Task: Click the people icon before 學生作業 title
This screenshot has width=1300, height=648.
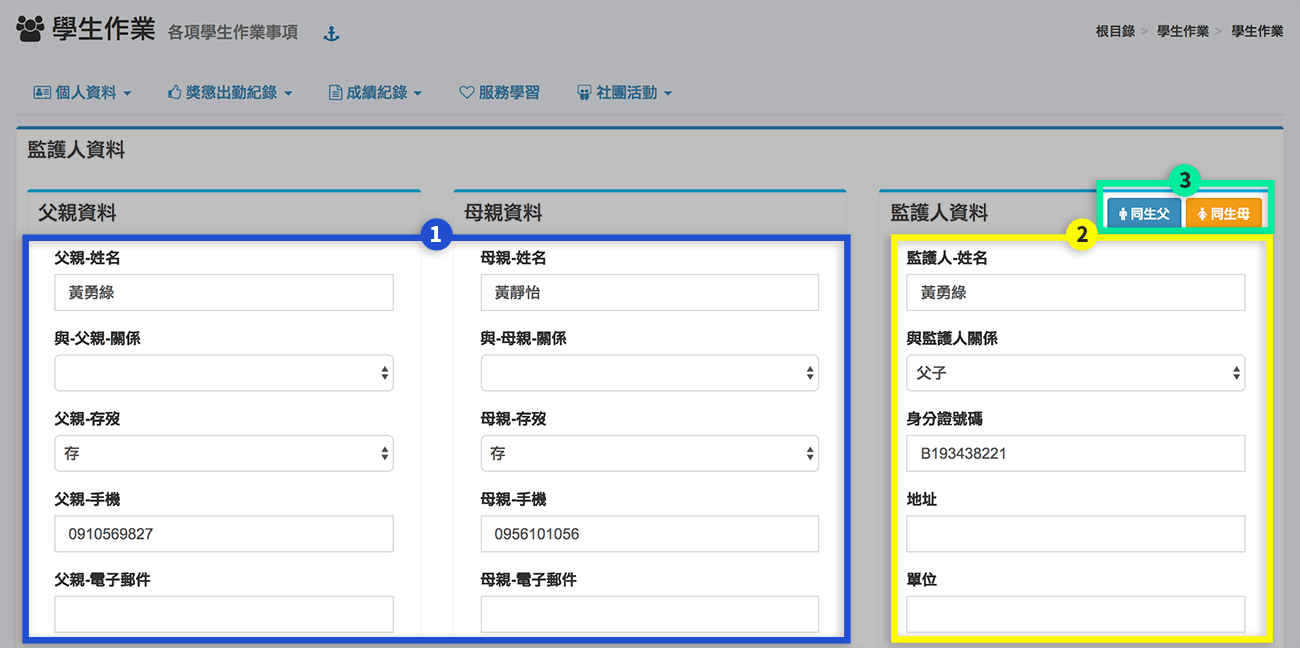Action: (x=31, y=30)
